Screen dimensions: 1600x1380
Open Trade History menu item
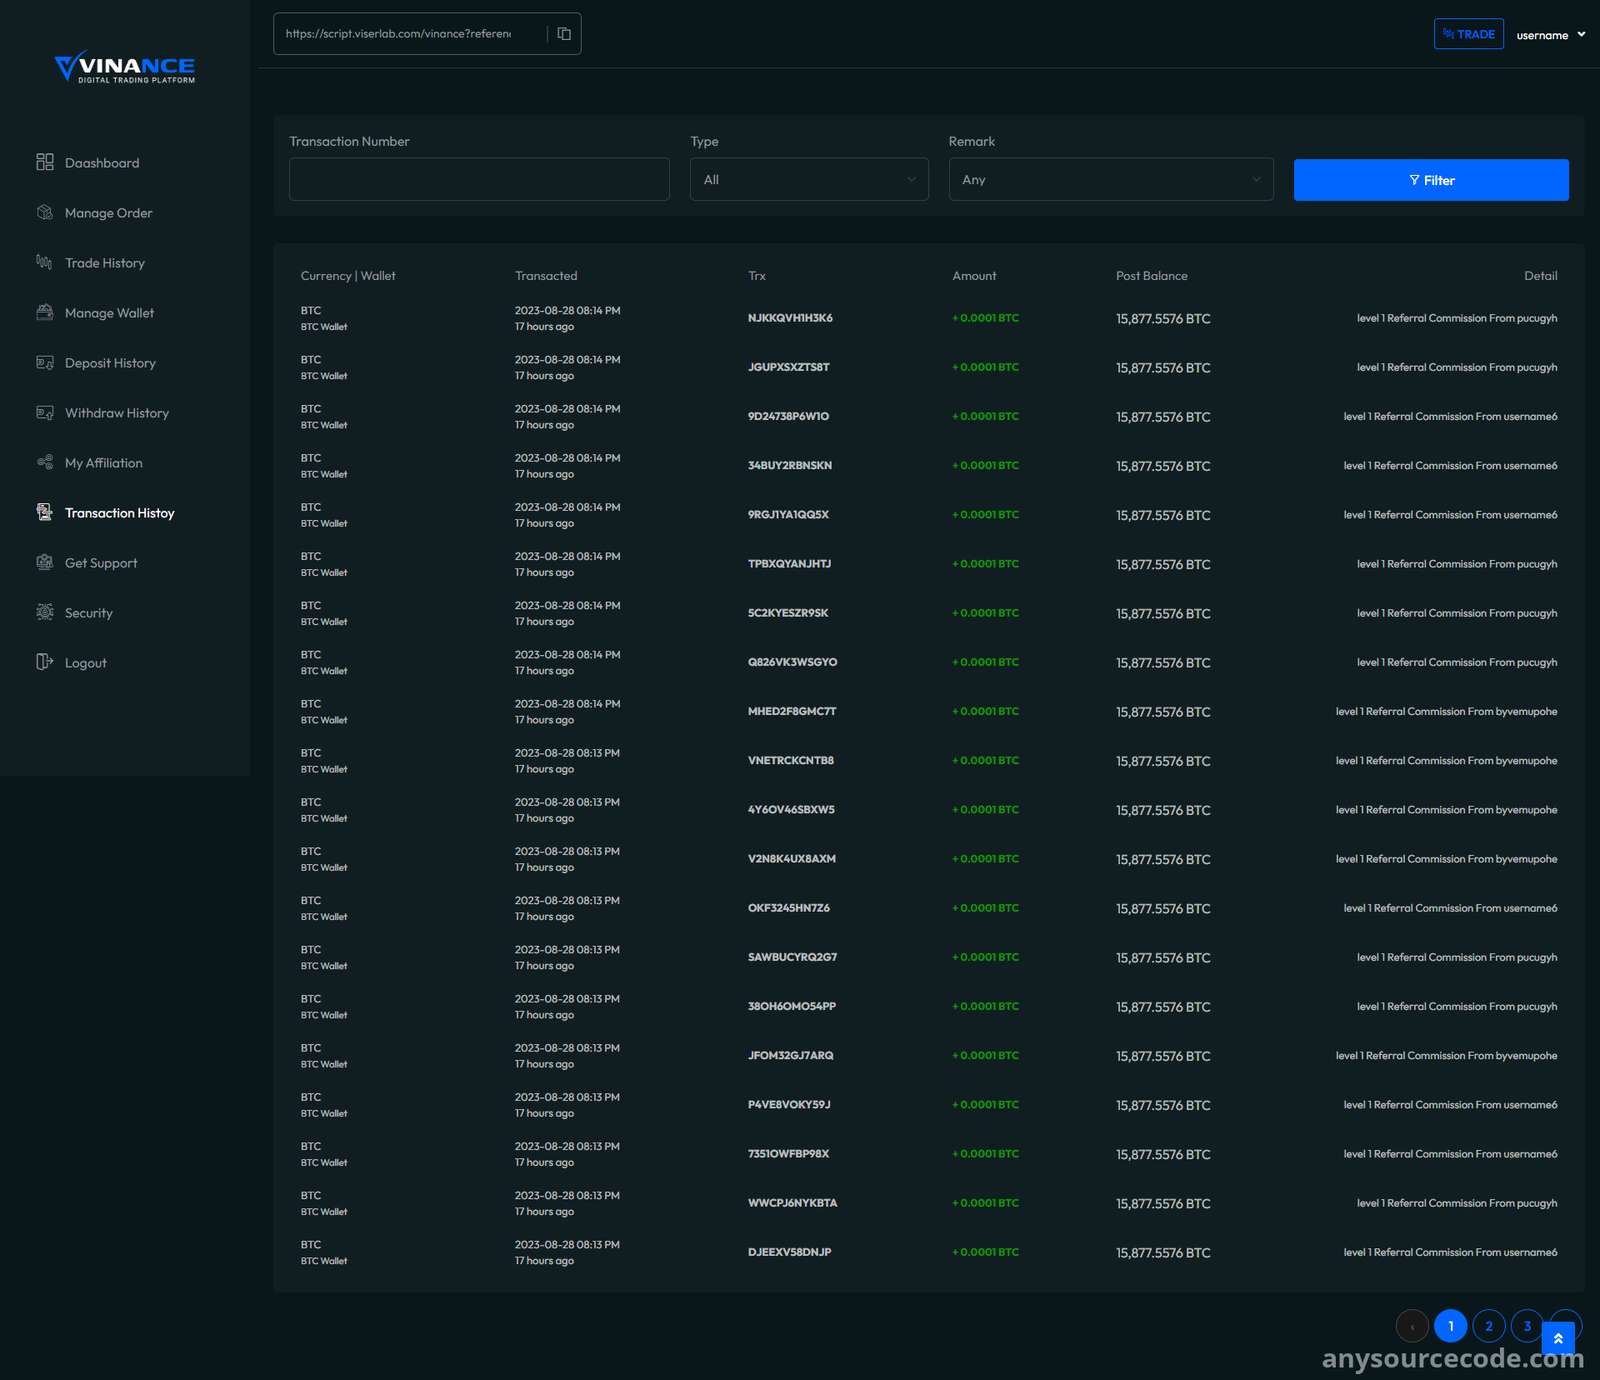tap(105, 263)
